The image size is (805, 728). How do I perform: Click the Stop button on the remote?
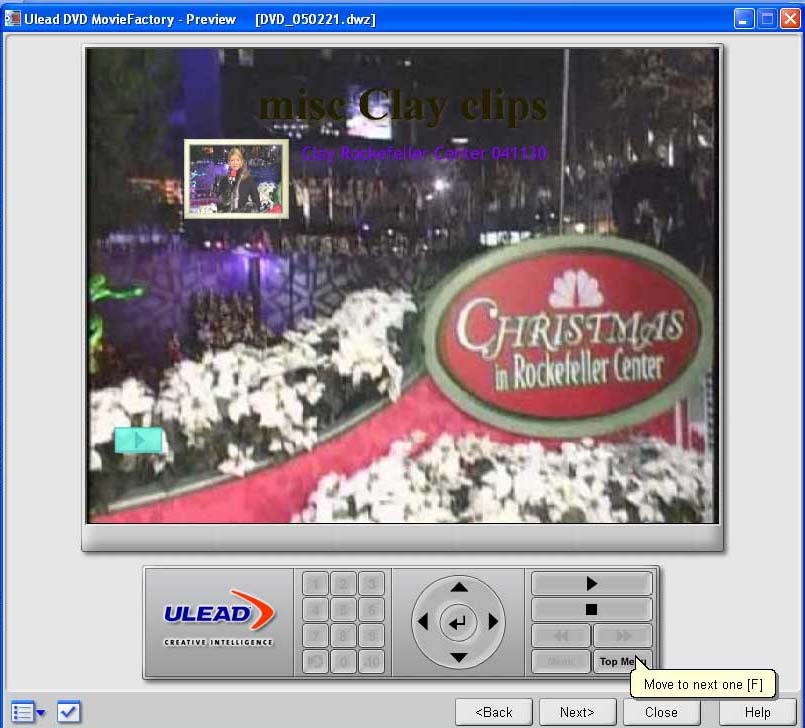point(591,609)
